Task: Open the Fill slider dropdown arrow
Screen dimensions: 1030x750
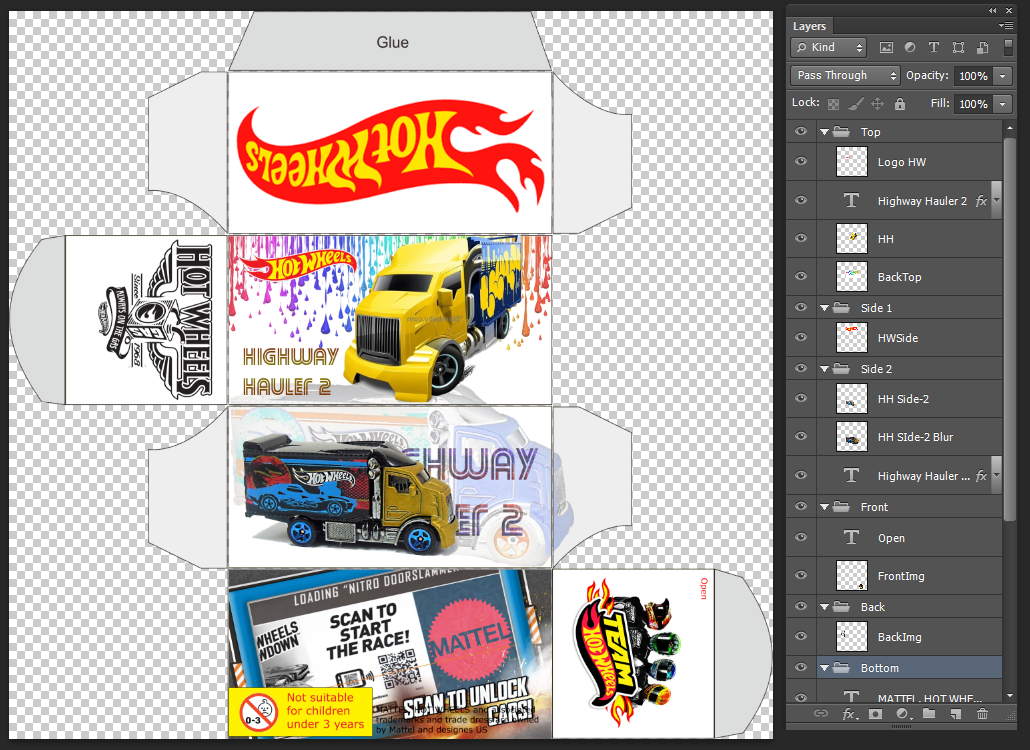Action: 1002,104
